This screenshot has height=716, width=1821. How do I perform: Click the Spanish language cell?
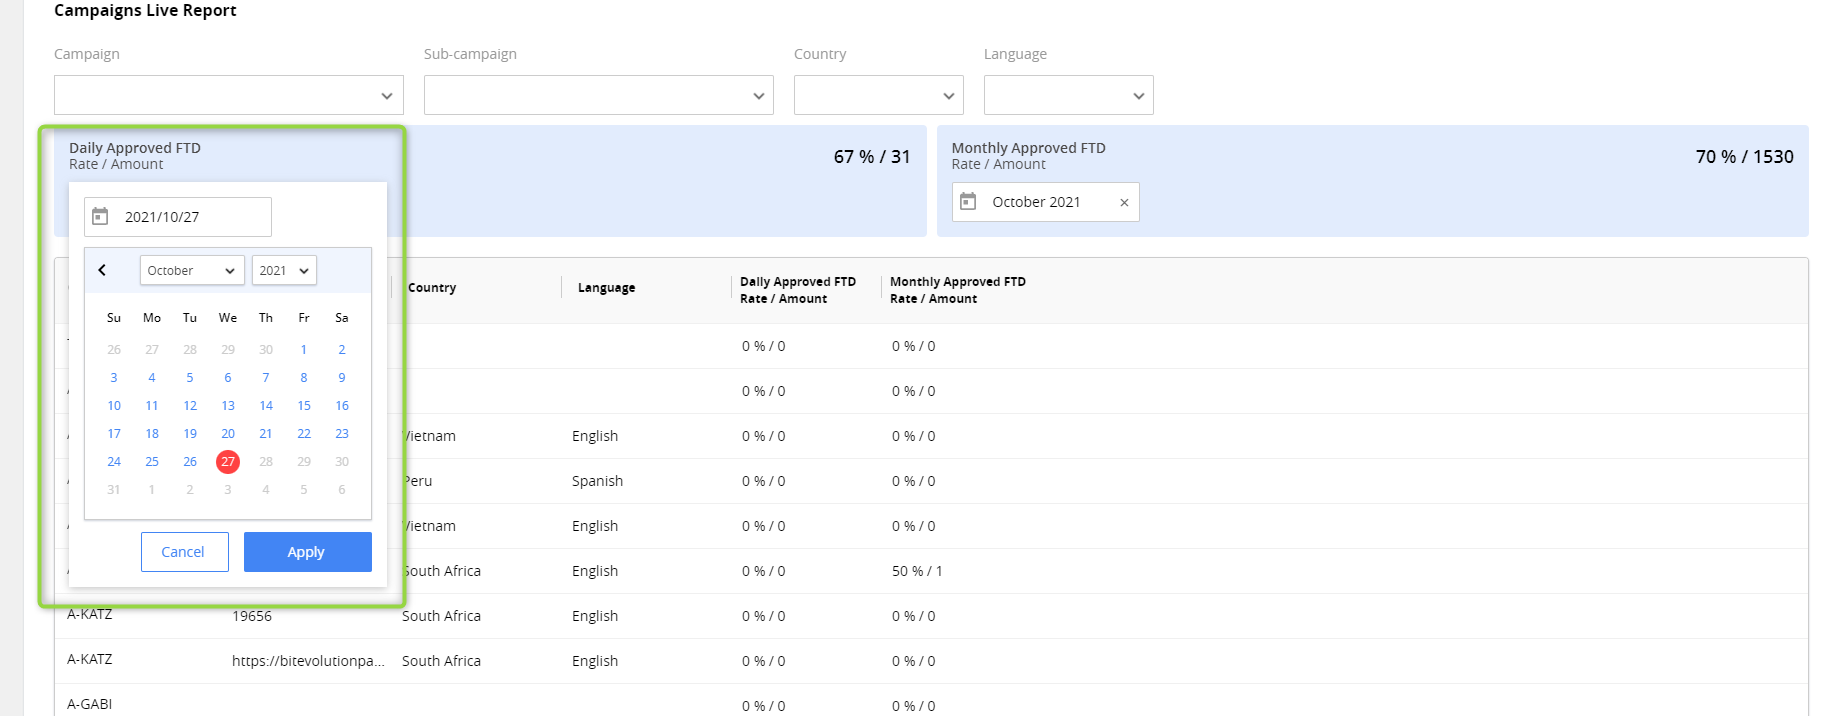(597, 481)
